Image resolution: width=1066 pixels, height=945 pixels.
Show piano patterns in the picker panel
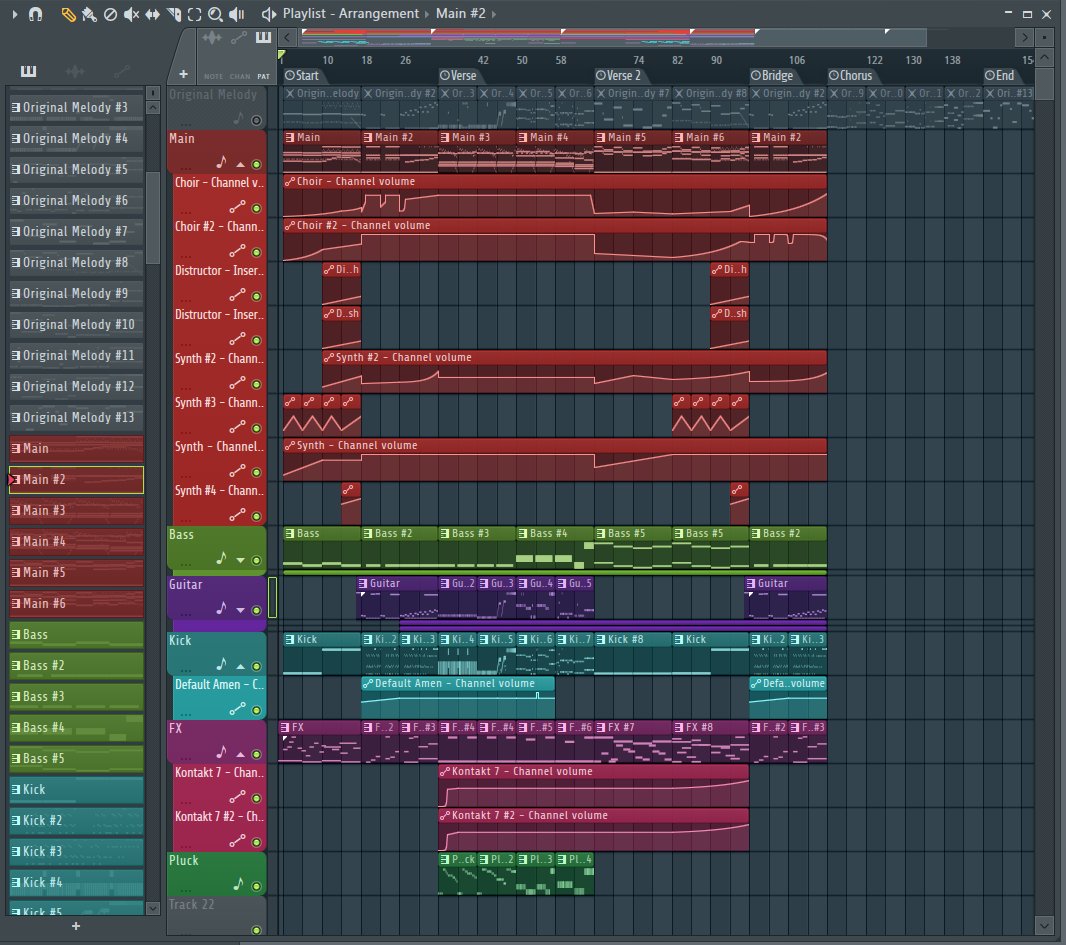29,71
